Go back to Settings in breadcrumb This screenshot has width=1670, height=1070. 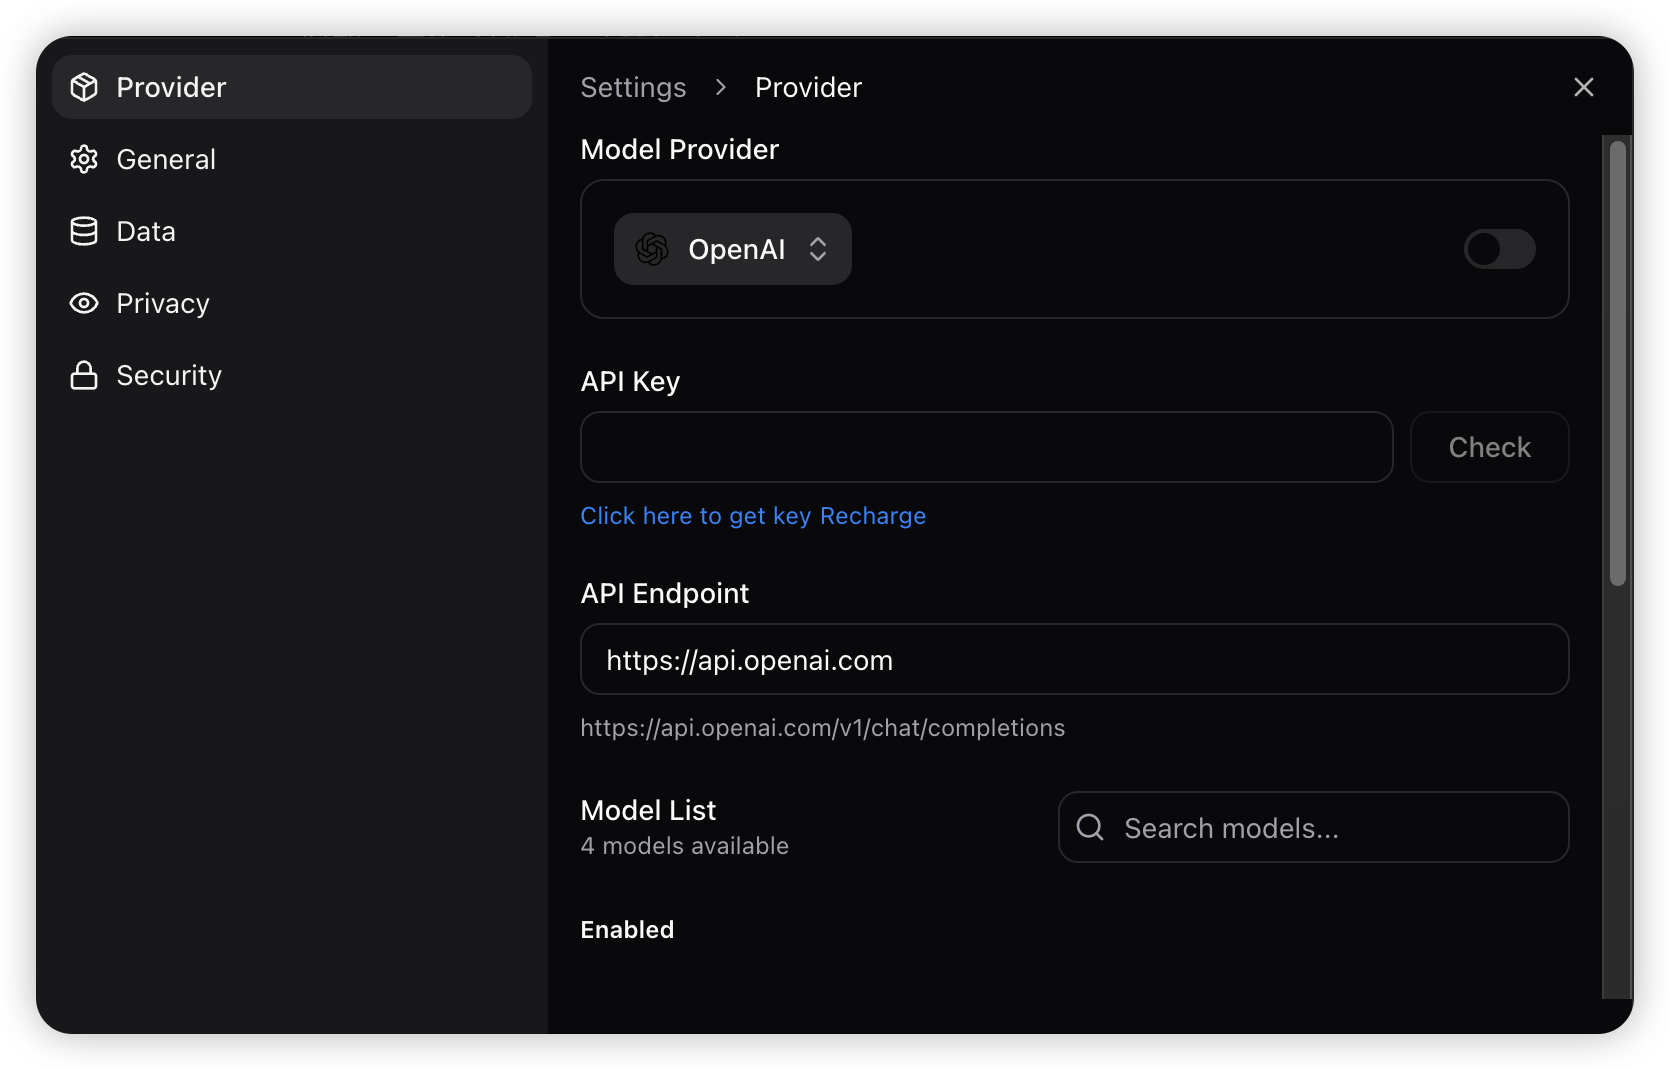[x=633, y=88]
